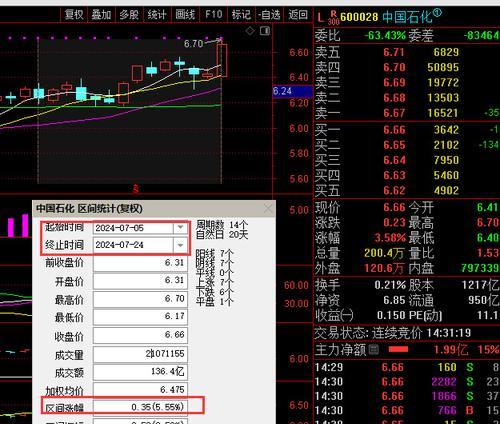Toggle the panel layout icon above chart
Viewport: 500px width, 424px height.
pyautogui.click(x=265, y=31)
